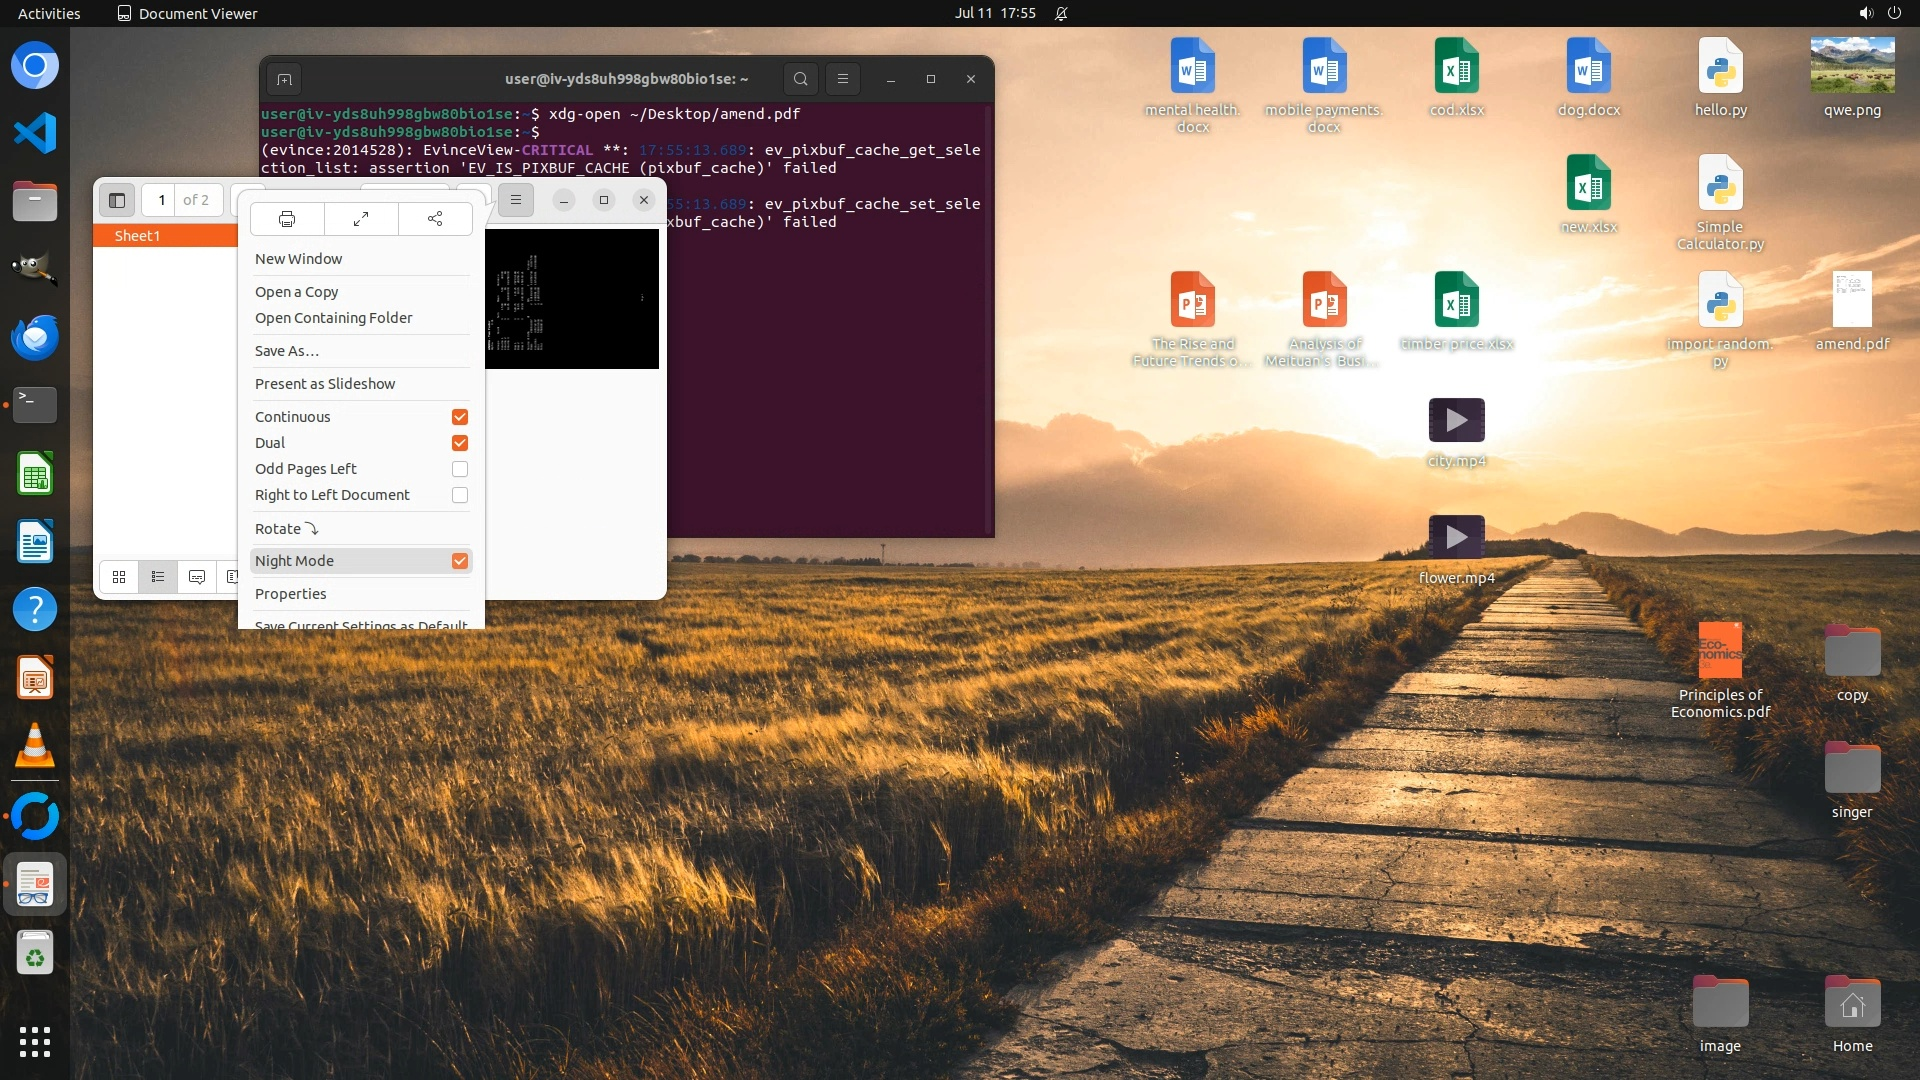Click the terminal search icon
This screenshot has width=1920, height=1080.
pos(800,79)
